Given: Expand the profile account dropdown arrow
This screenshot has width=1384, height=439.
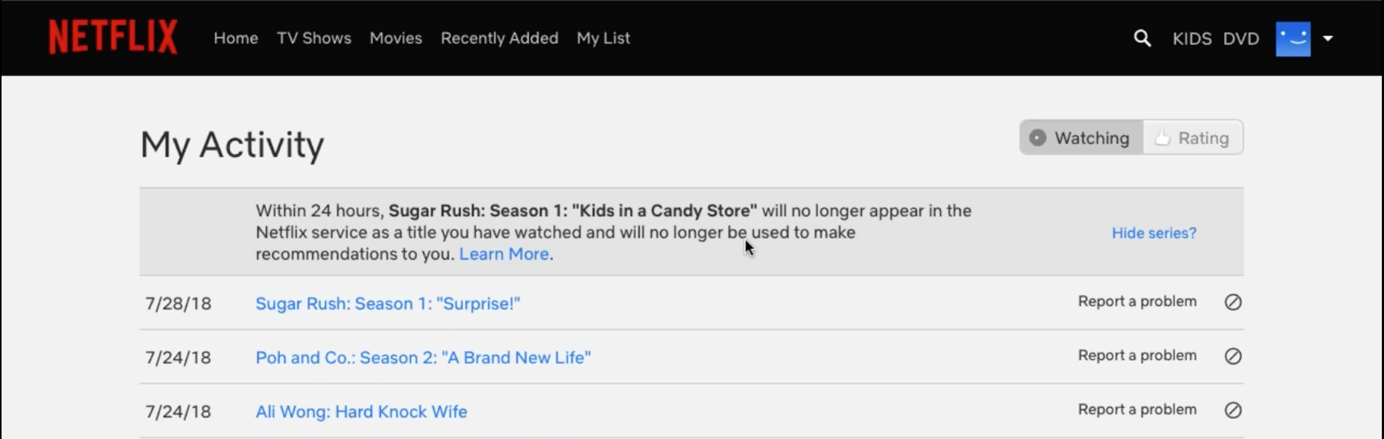Looking at the screenshot, I should 1328,39.
